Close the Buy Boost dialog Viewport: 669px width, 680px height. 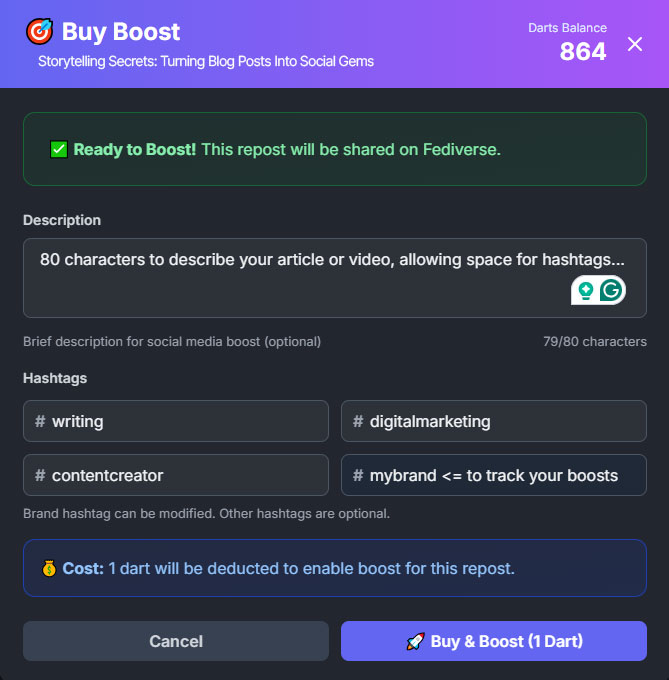click(x=635, y=44)
